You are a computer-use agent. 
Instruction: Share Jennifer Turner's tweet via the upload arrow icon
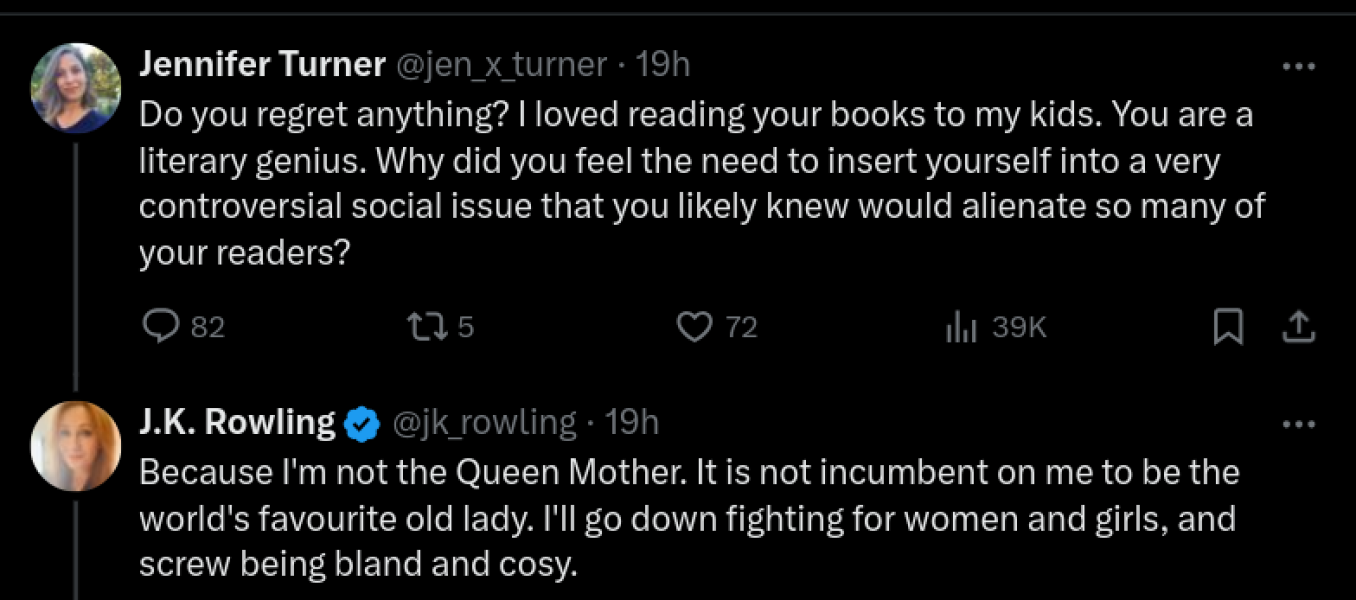[1298, 327]
